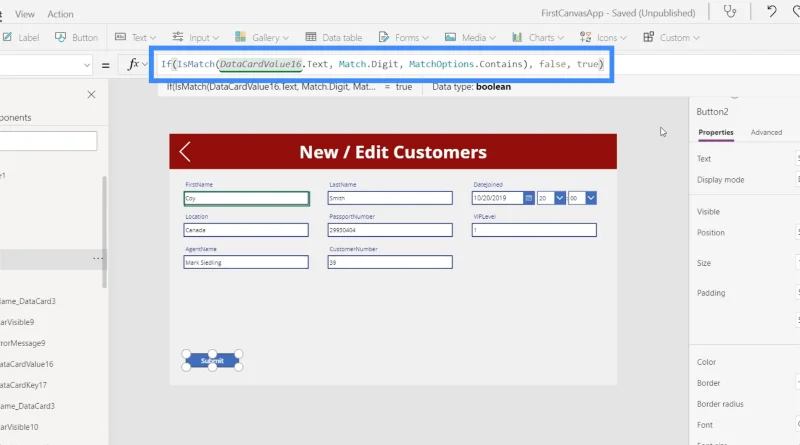
Task: Click the Location input field
Action: 246,230
